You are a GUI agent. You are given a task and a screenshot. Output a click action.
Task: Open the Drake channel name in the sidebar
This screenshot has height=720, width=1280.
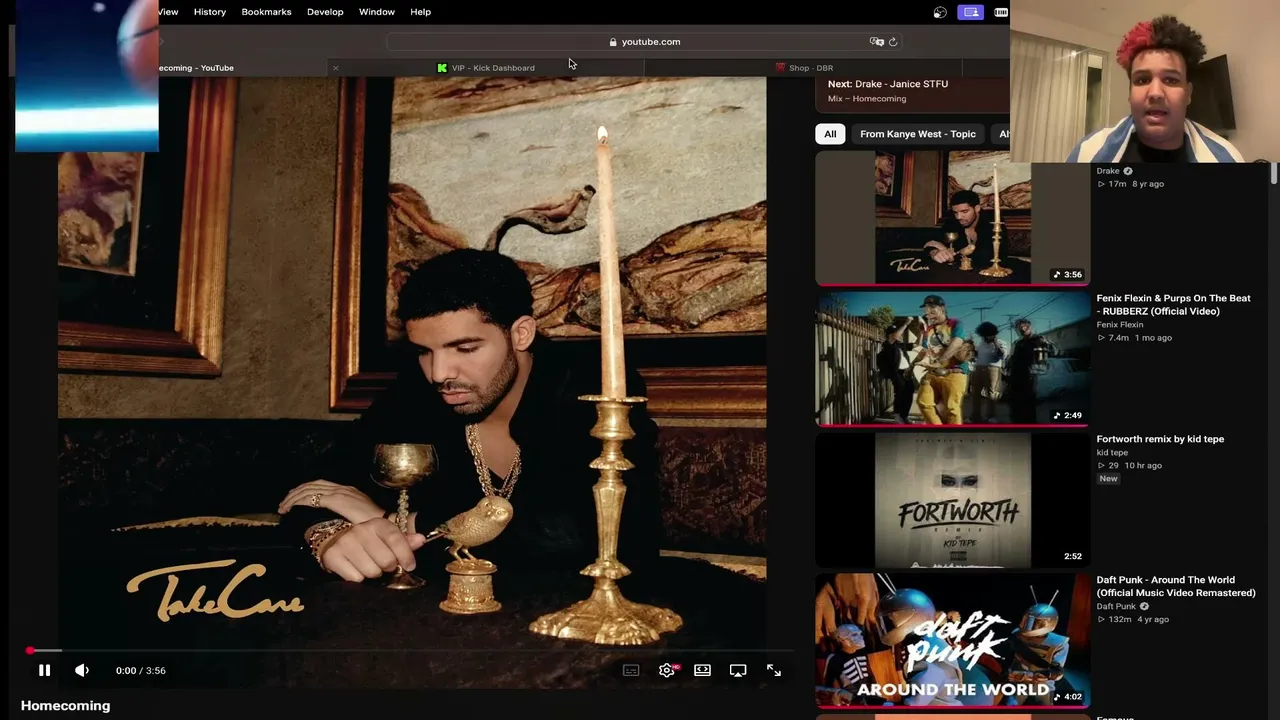point(1108,171)
